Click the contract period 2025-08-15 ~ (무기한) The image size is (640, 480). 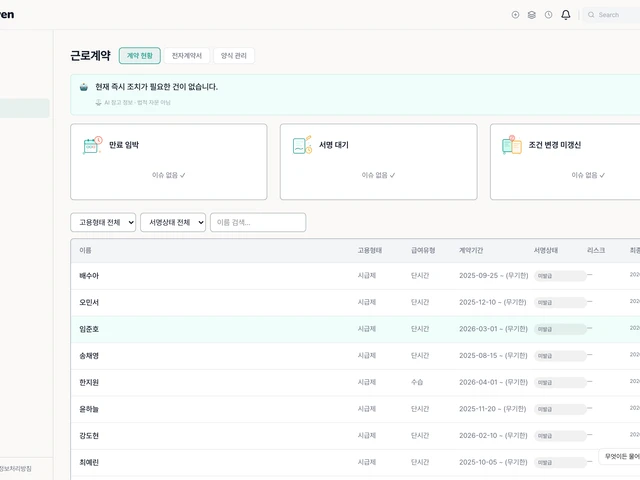coord(493,356)
